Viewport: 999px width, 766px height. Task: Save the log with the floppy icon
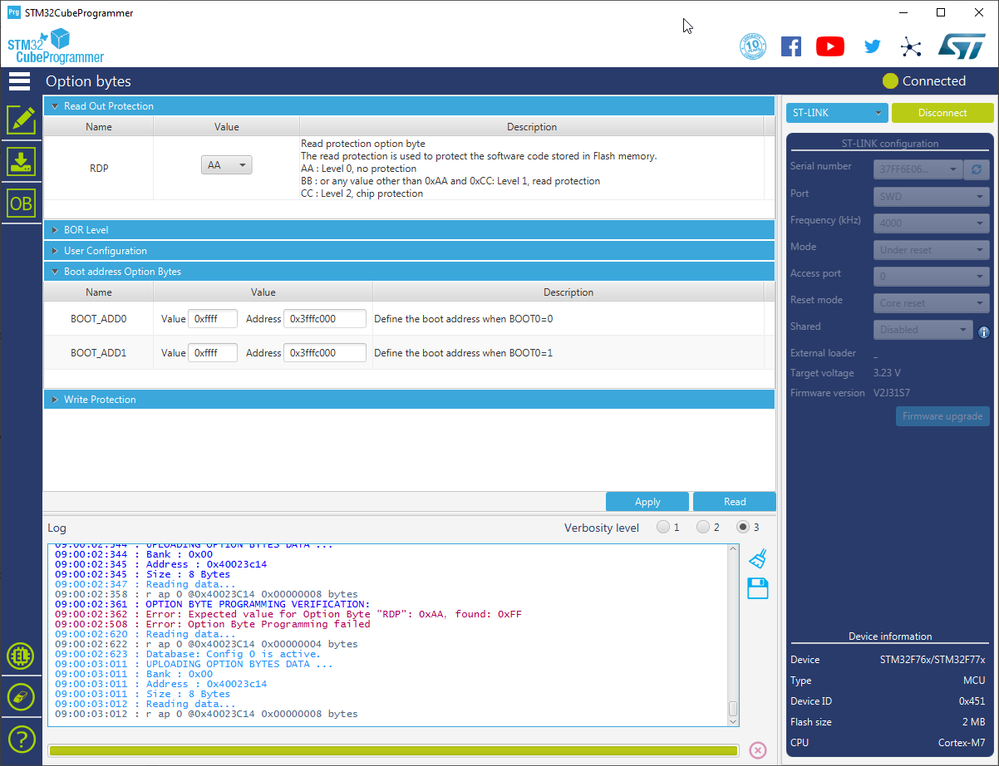pos(757,589)
